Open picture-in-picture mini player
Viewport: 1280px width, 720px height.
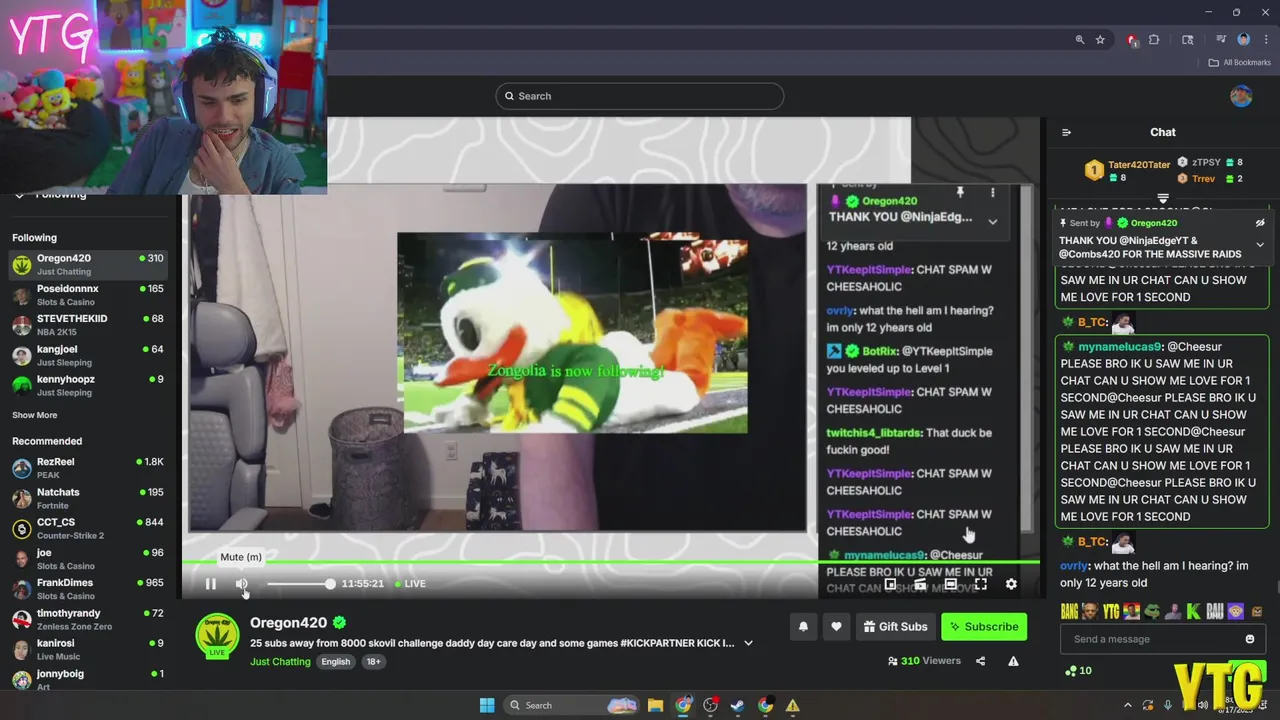coord(890,584)
